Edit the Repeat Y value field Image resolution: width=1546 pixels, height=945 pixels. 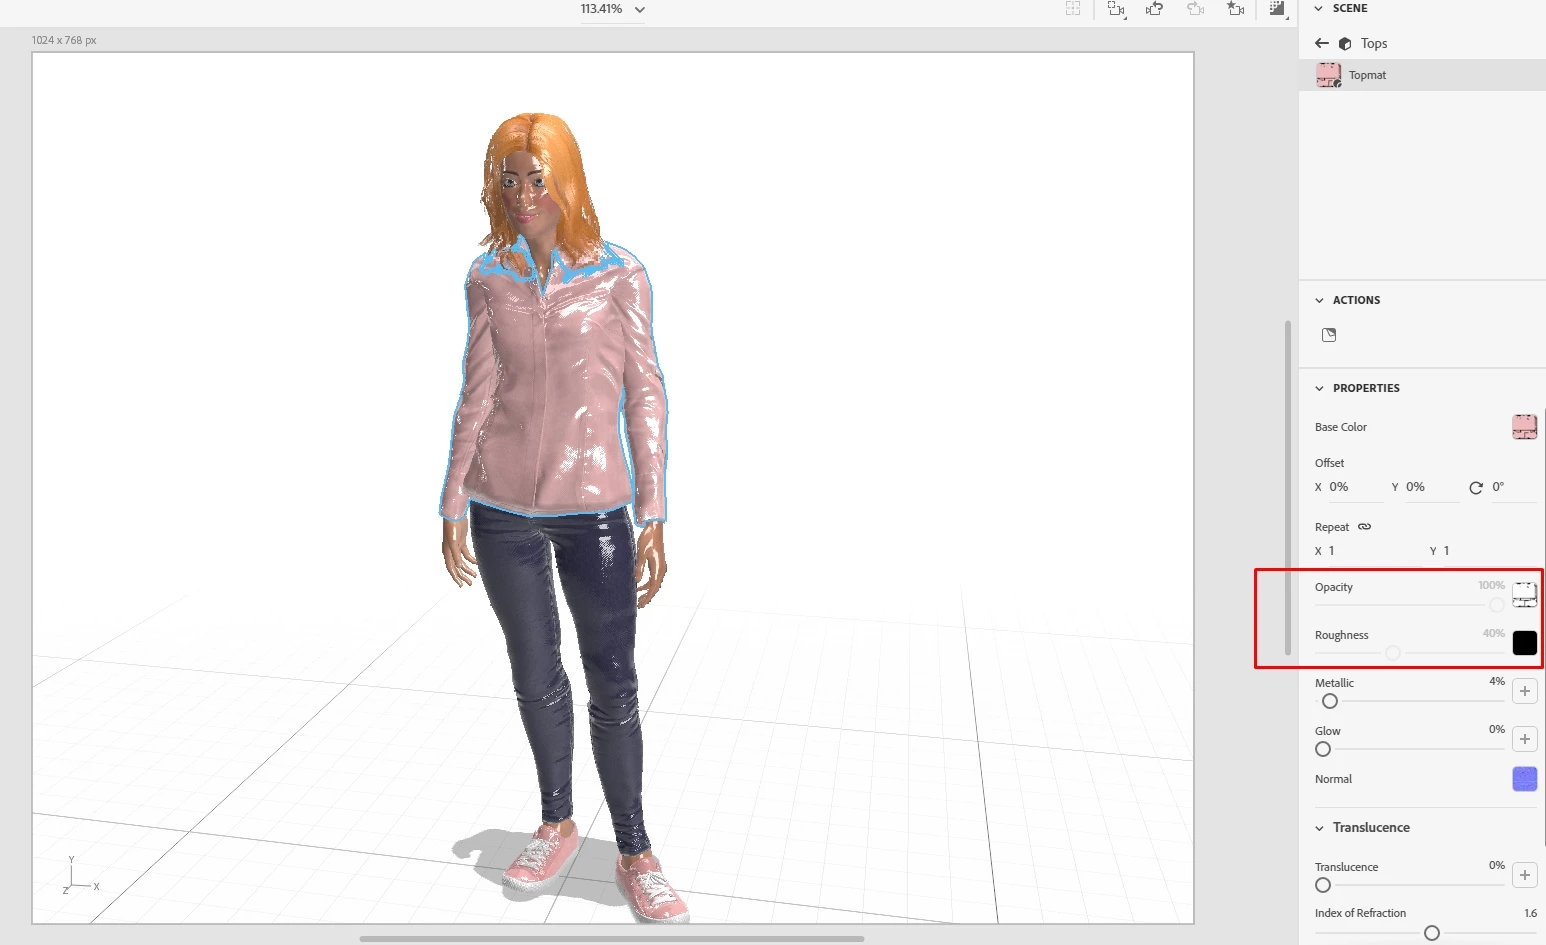(1489, 551)
